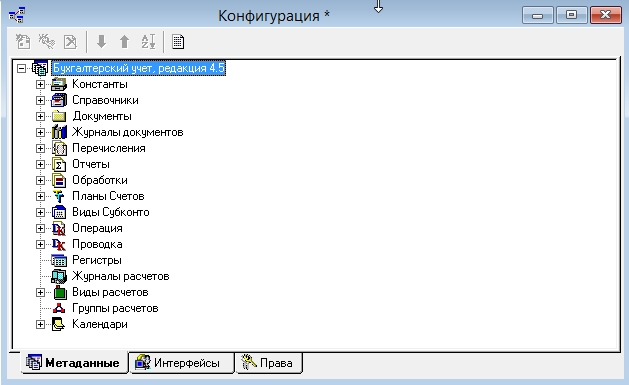Viewport: 629px width, 385px height.
Task: Click the Календари notepad icon
Action: pos(59,324)
